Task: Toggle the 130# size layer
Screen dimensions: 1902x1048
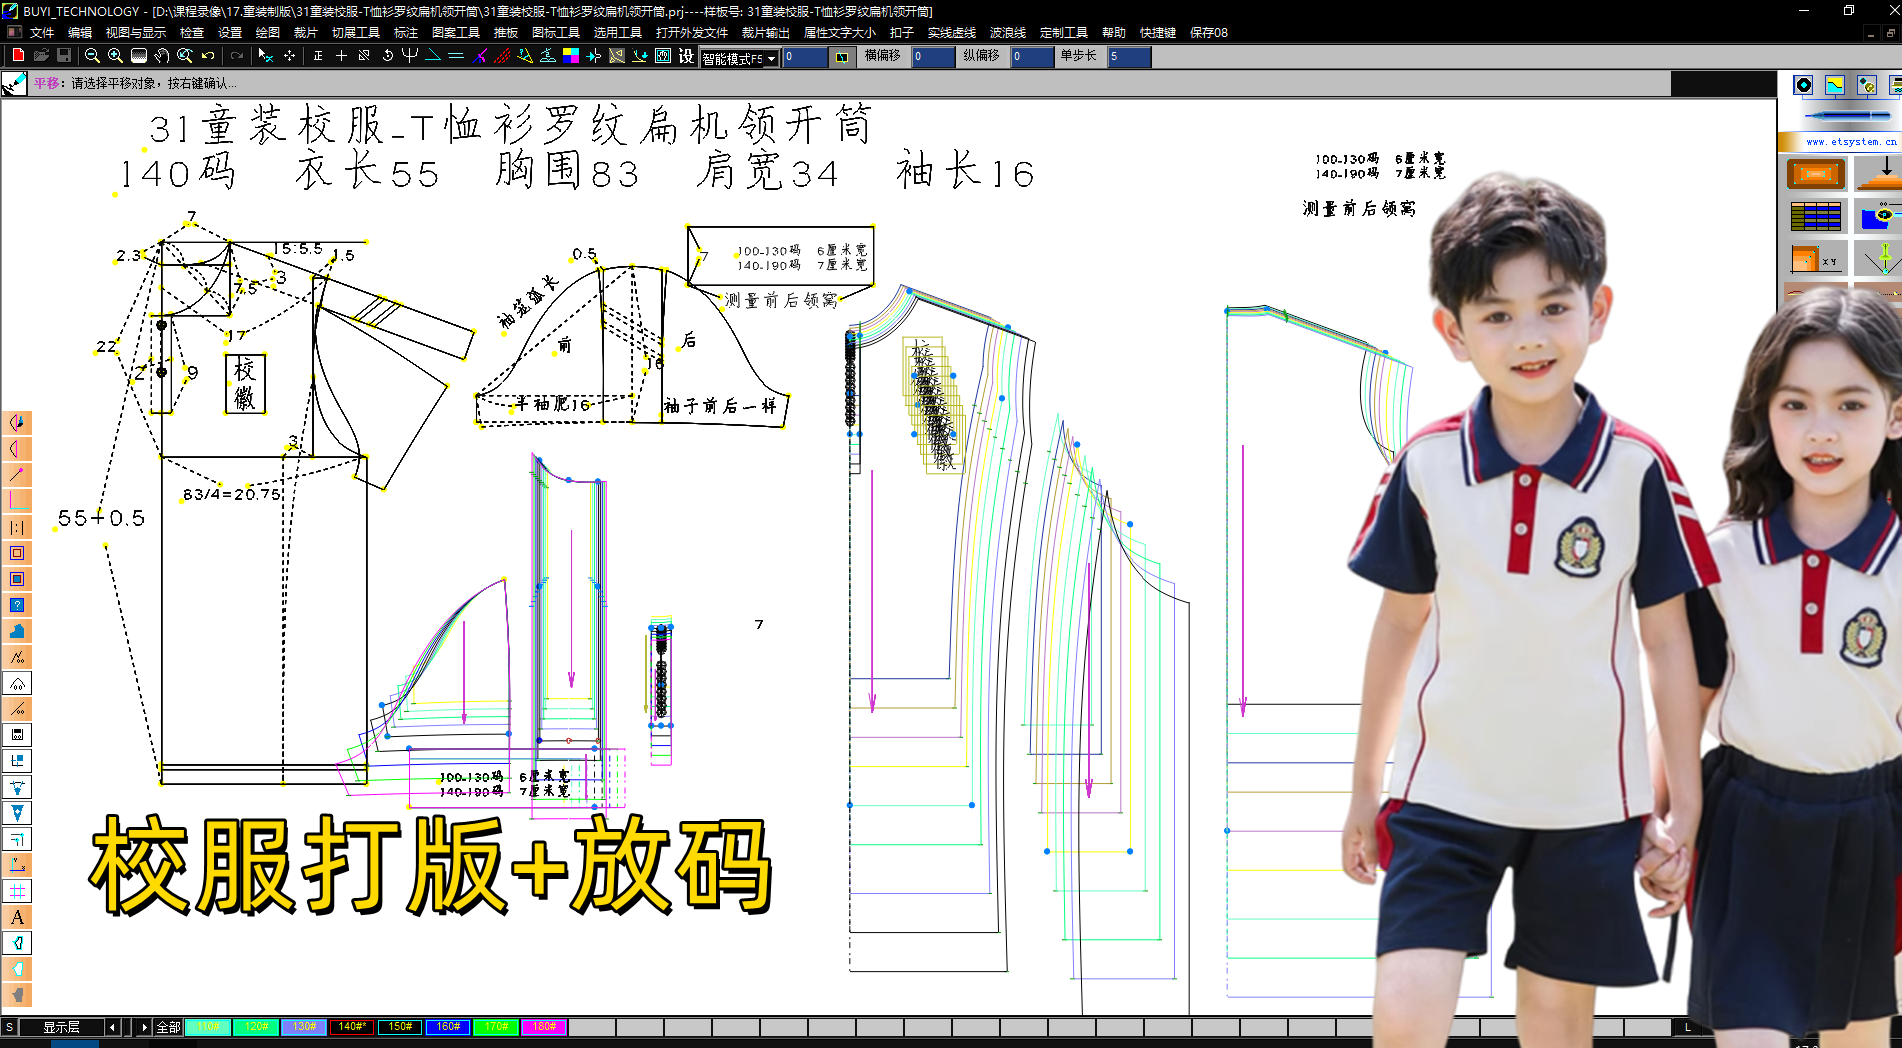Action: click(304, 1027)
